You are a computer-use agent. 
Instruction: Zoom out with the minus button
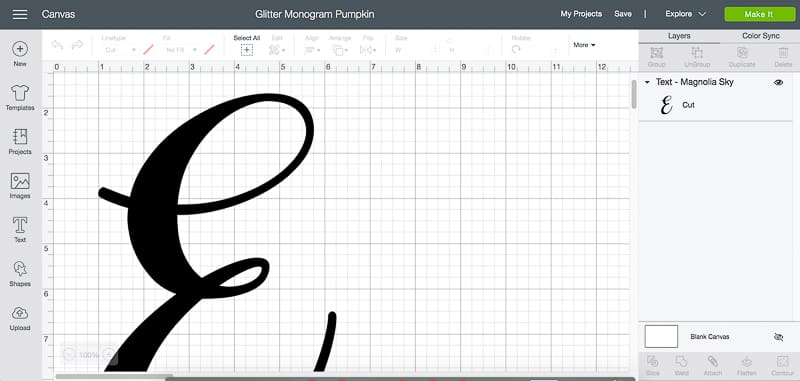tap(69, 354)
